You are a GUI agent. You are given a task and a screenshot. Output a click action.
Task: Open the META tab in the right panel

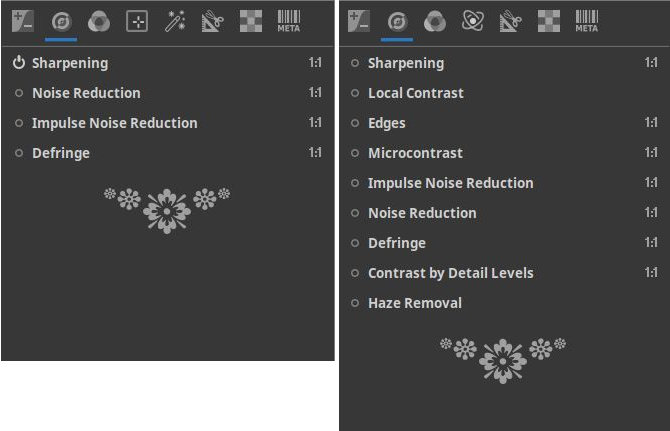[x=587, y=21]
